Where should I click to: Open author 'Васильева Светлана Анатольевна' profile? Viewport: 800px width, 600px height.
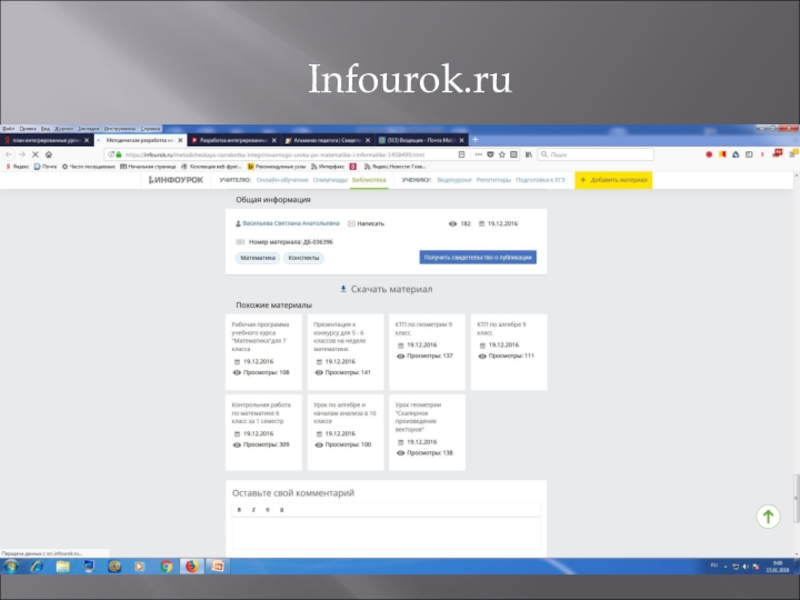point(291,223)
